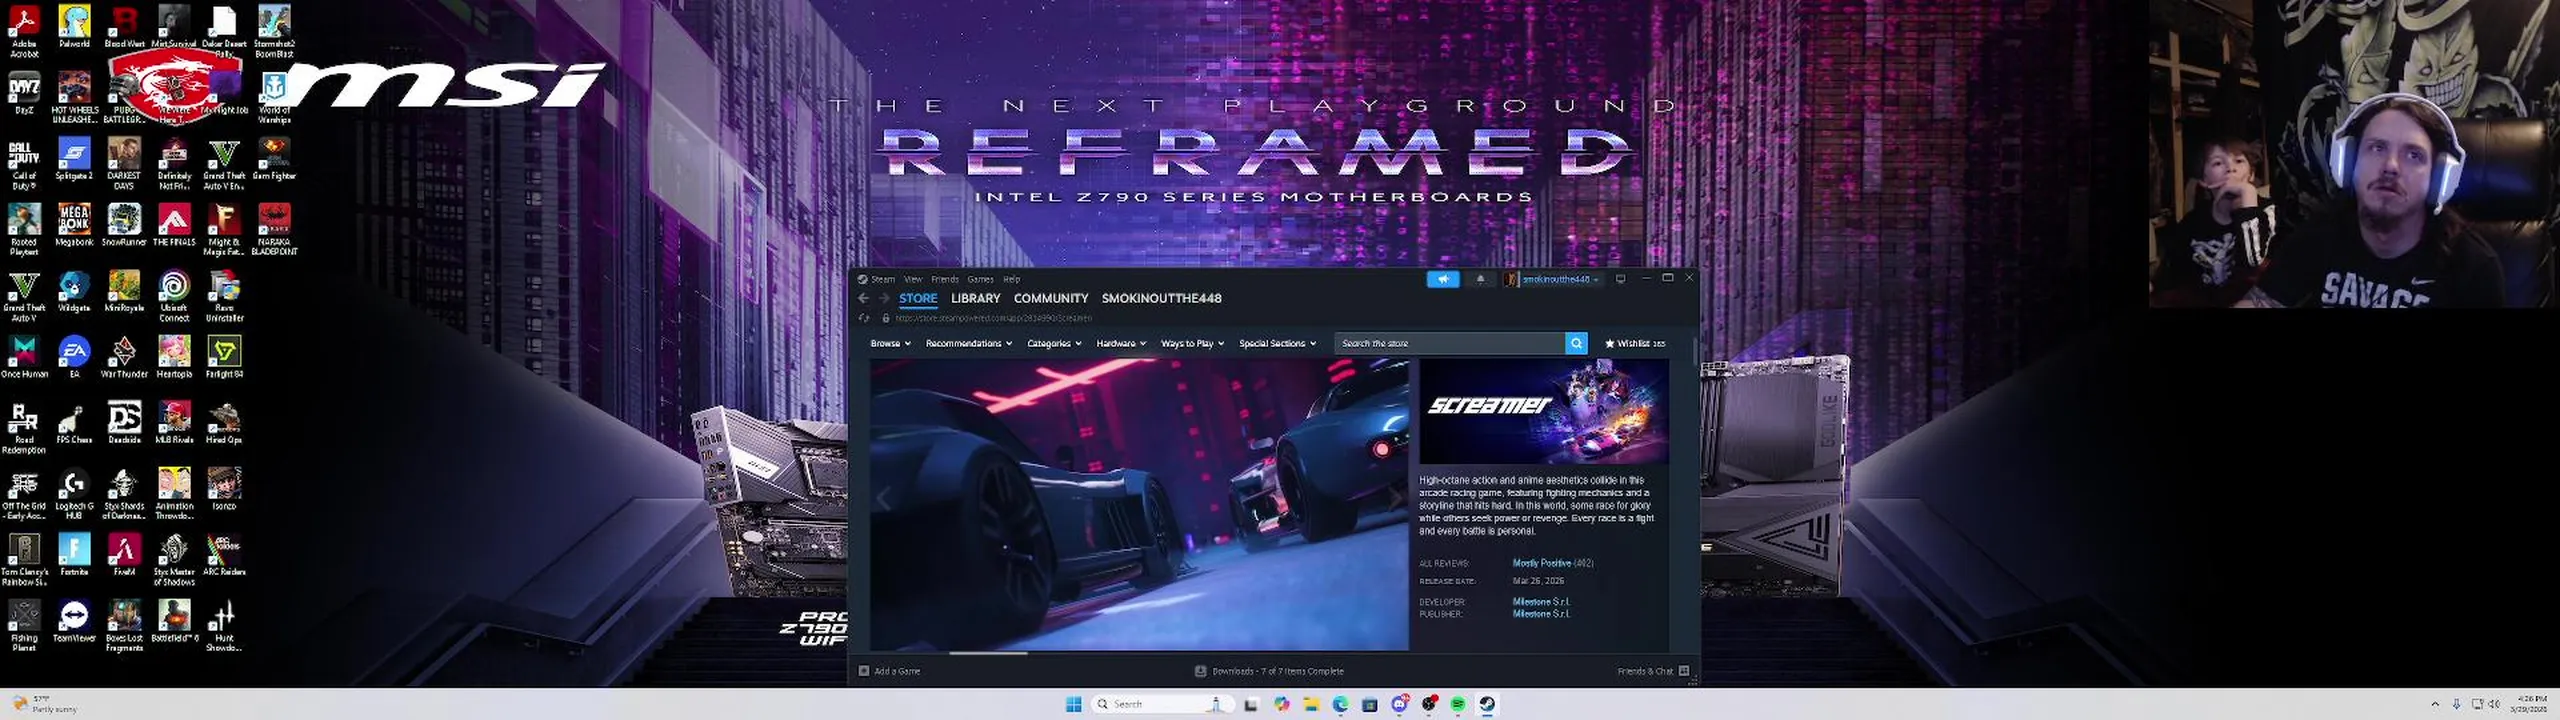Open Steam announcements megaphone button
Screen dimensions: 2560x720
(x=1443, y=279)
